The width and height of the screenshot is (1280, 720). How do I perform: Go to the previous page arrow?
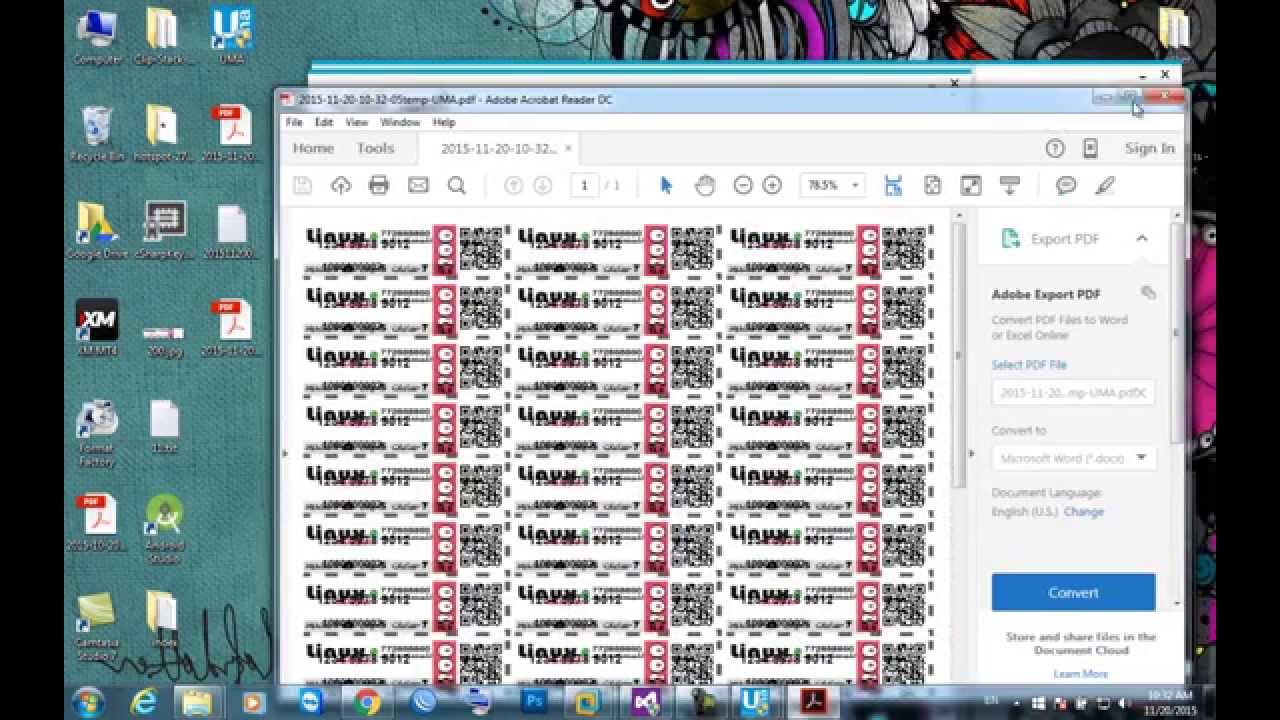(514, 185)
